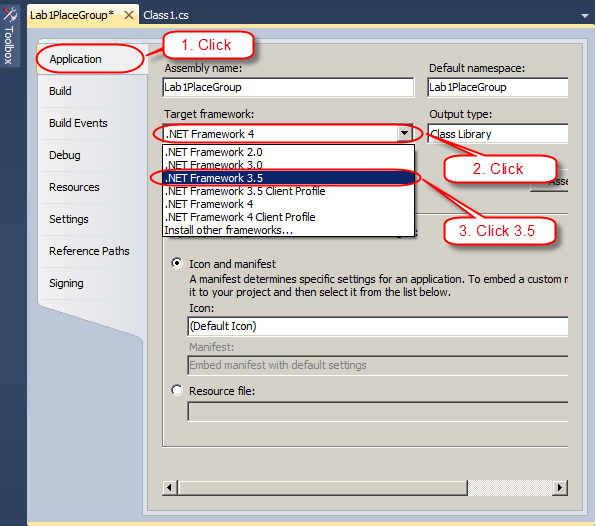
Task: Click the horizontal scrollbar thumb
Action: pyautogui.click(x=323, y=488)
